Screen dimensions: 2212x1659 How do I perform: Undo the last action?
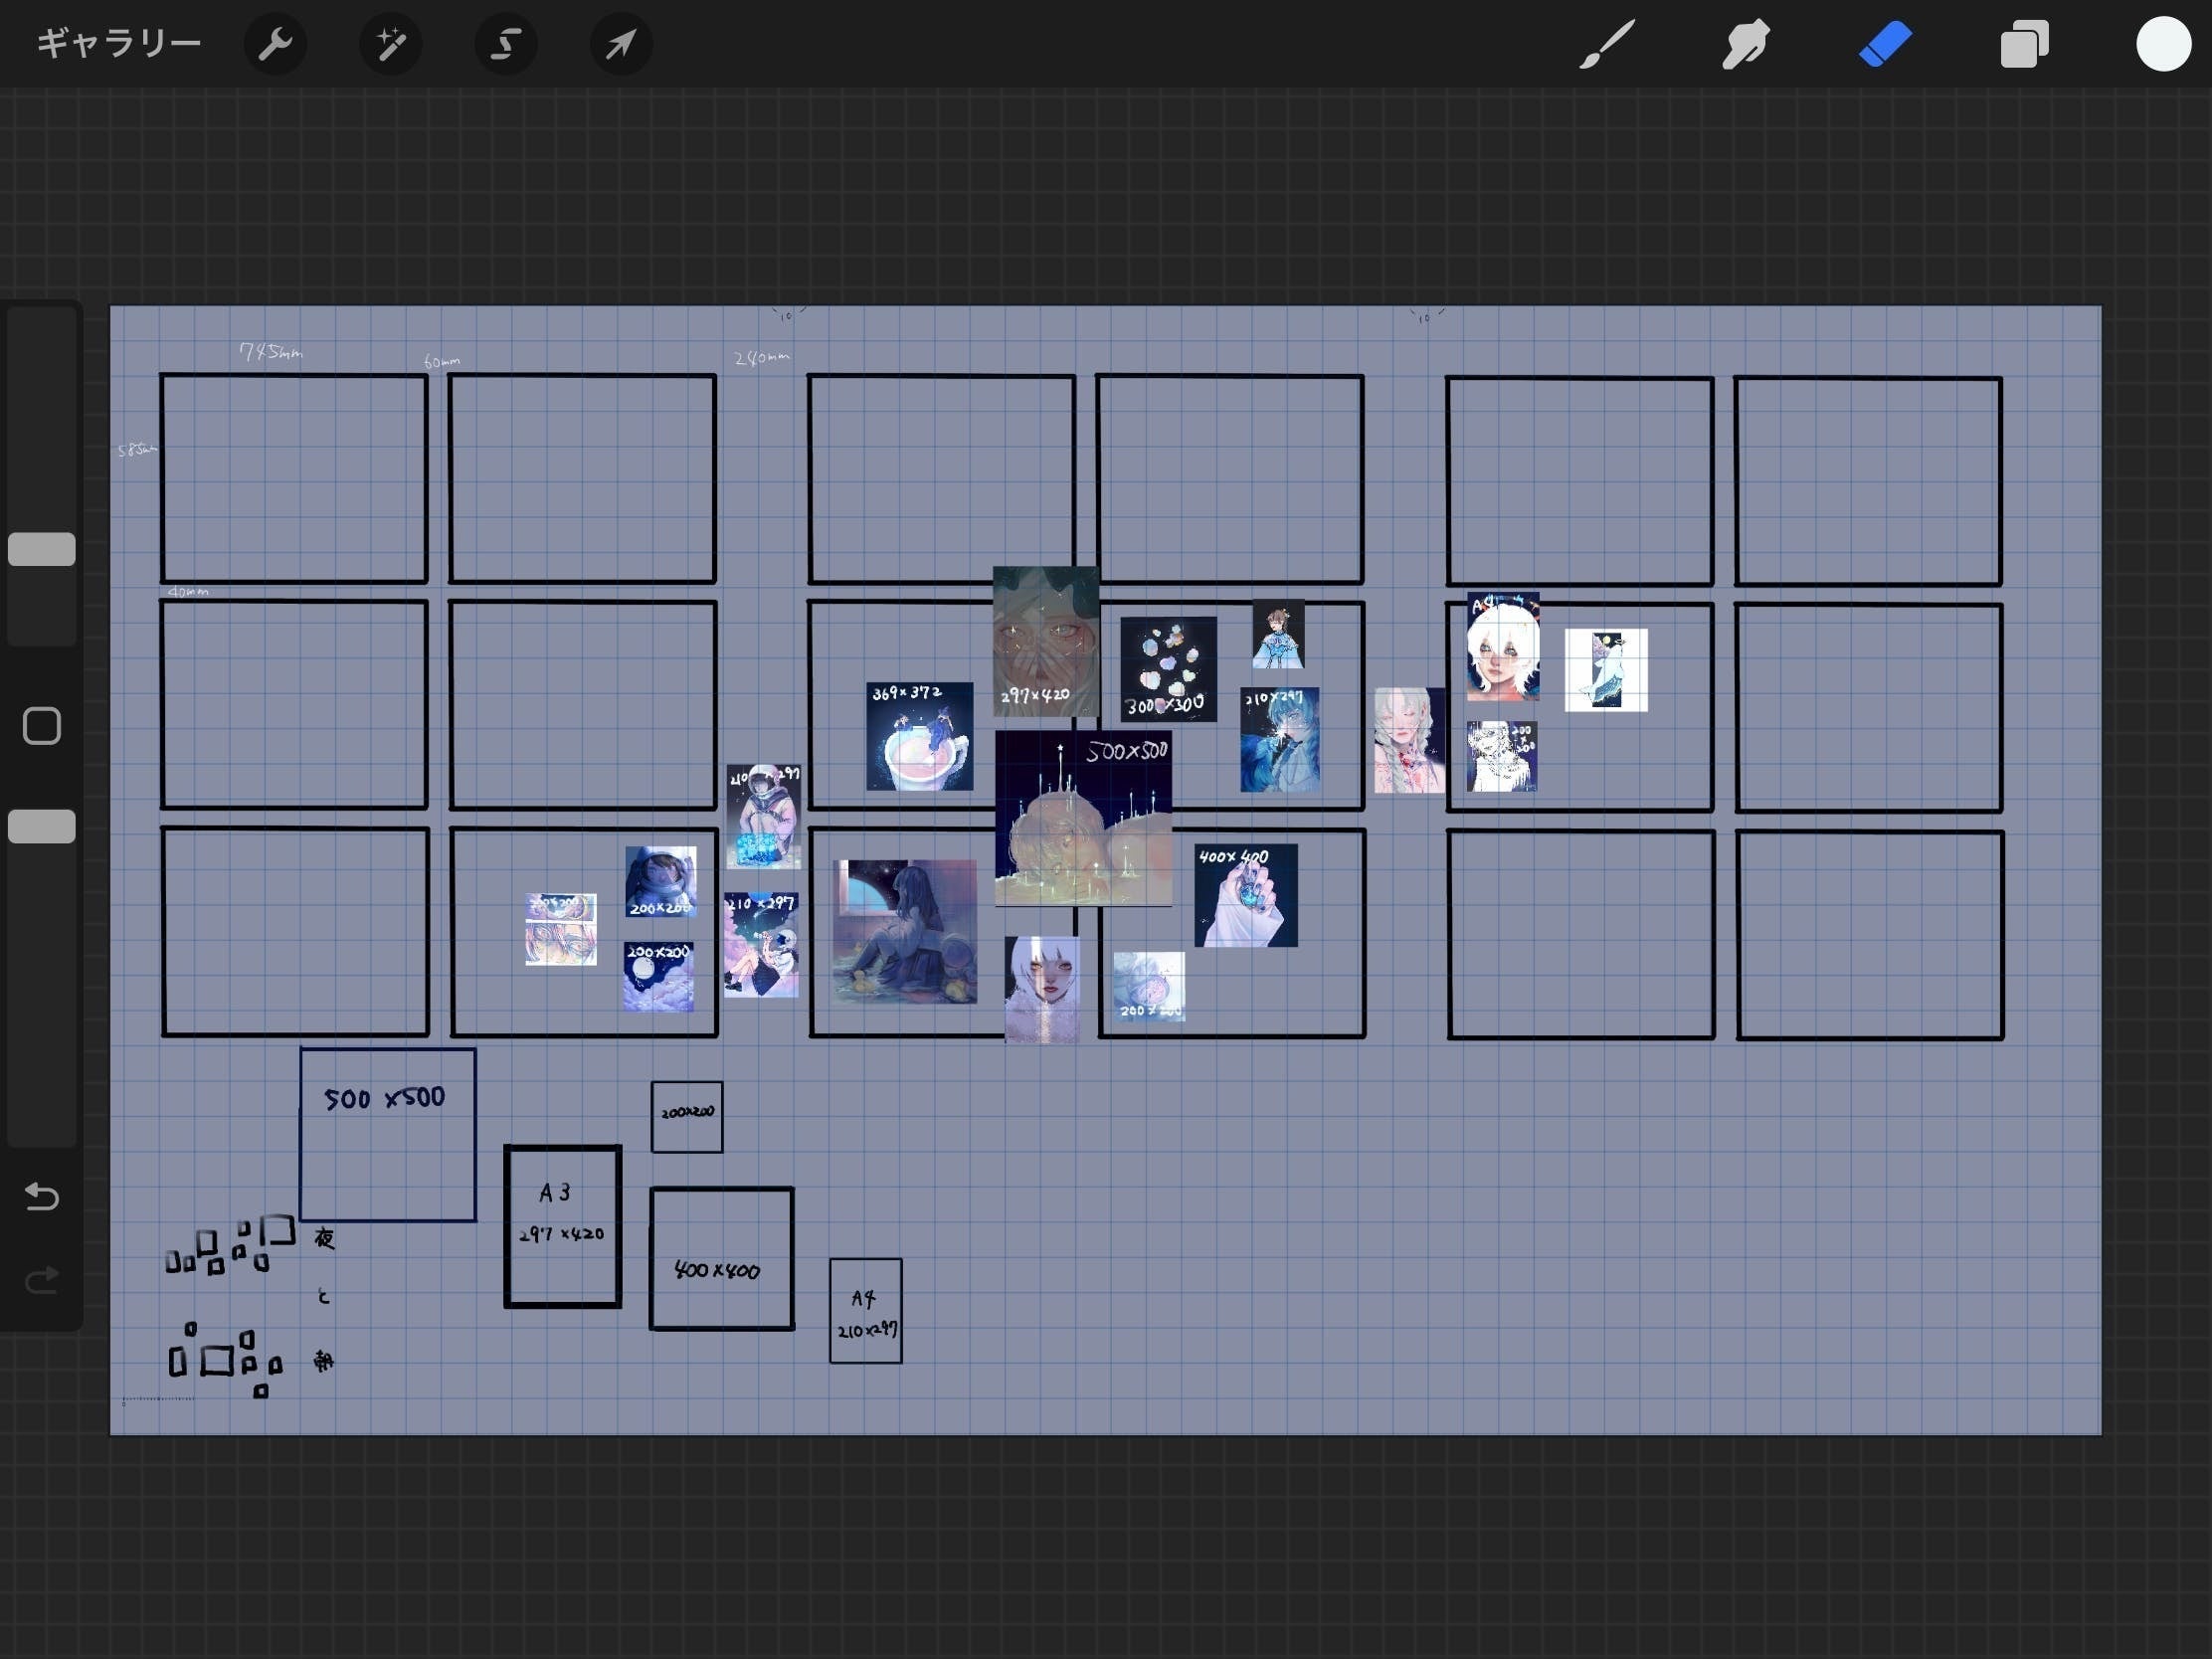(42, 1196)
